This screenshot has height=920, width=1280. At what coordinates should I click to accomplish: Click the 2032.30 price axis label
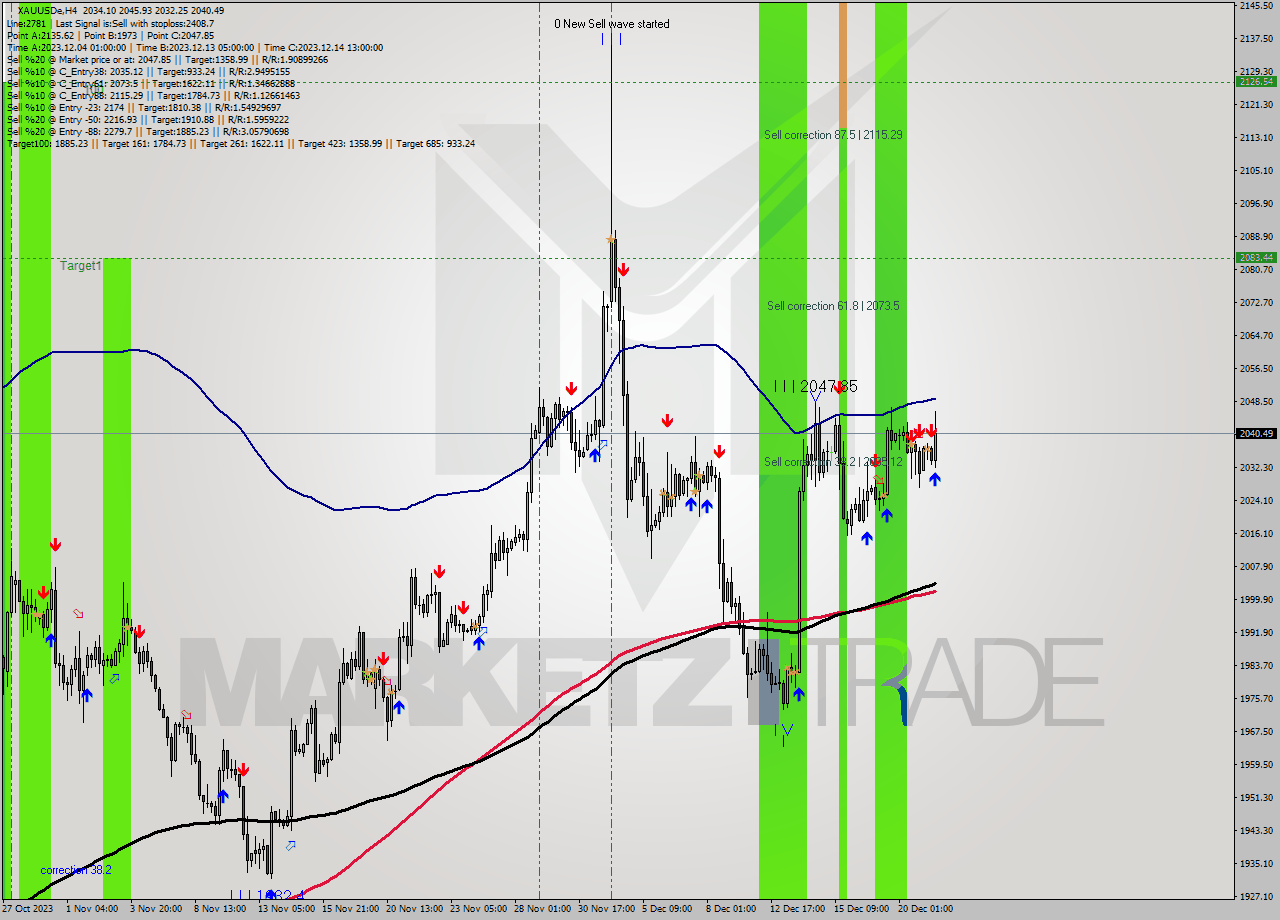coord(1256,467)
